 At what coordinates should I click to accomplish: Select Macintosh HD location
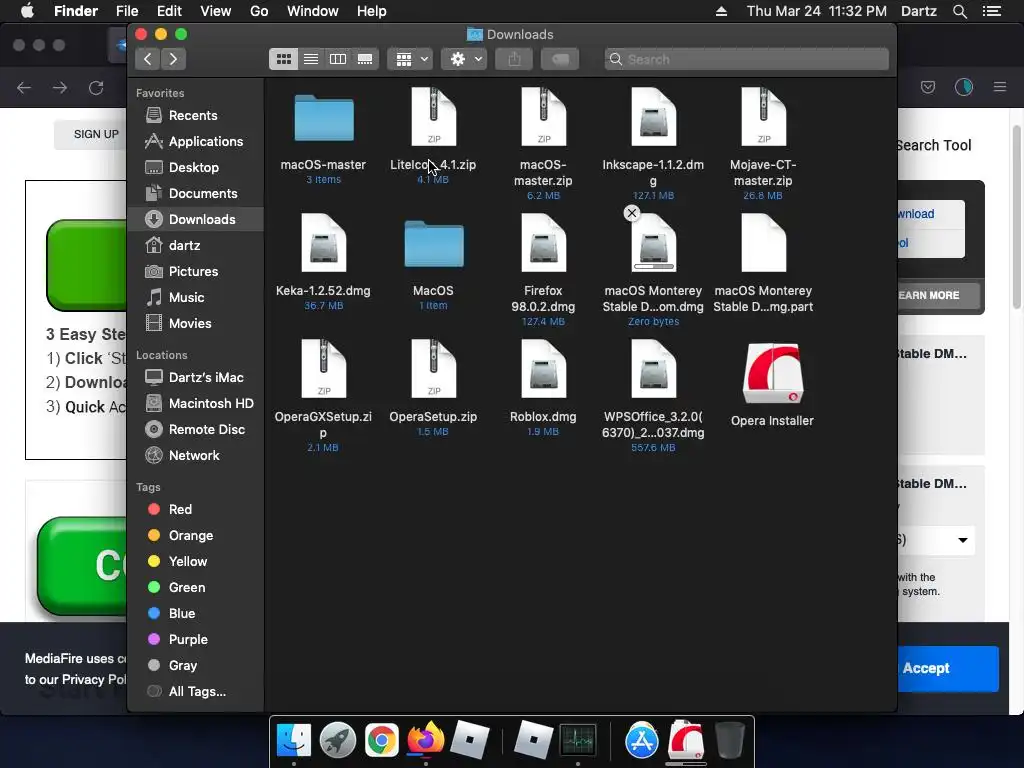196,404
